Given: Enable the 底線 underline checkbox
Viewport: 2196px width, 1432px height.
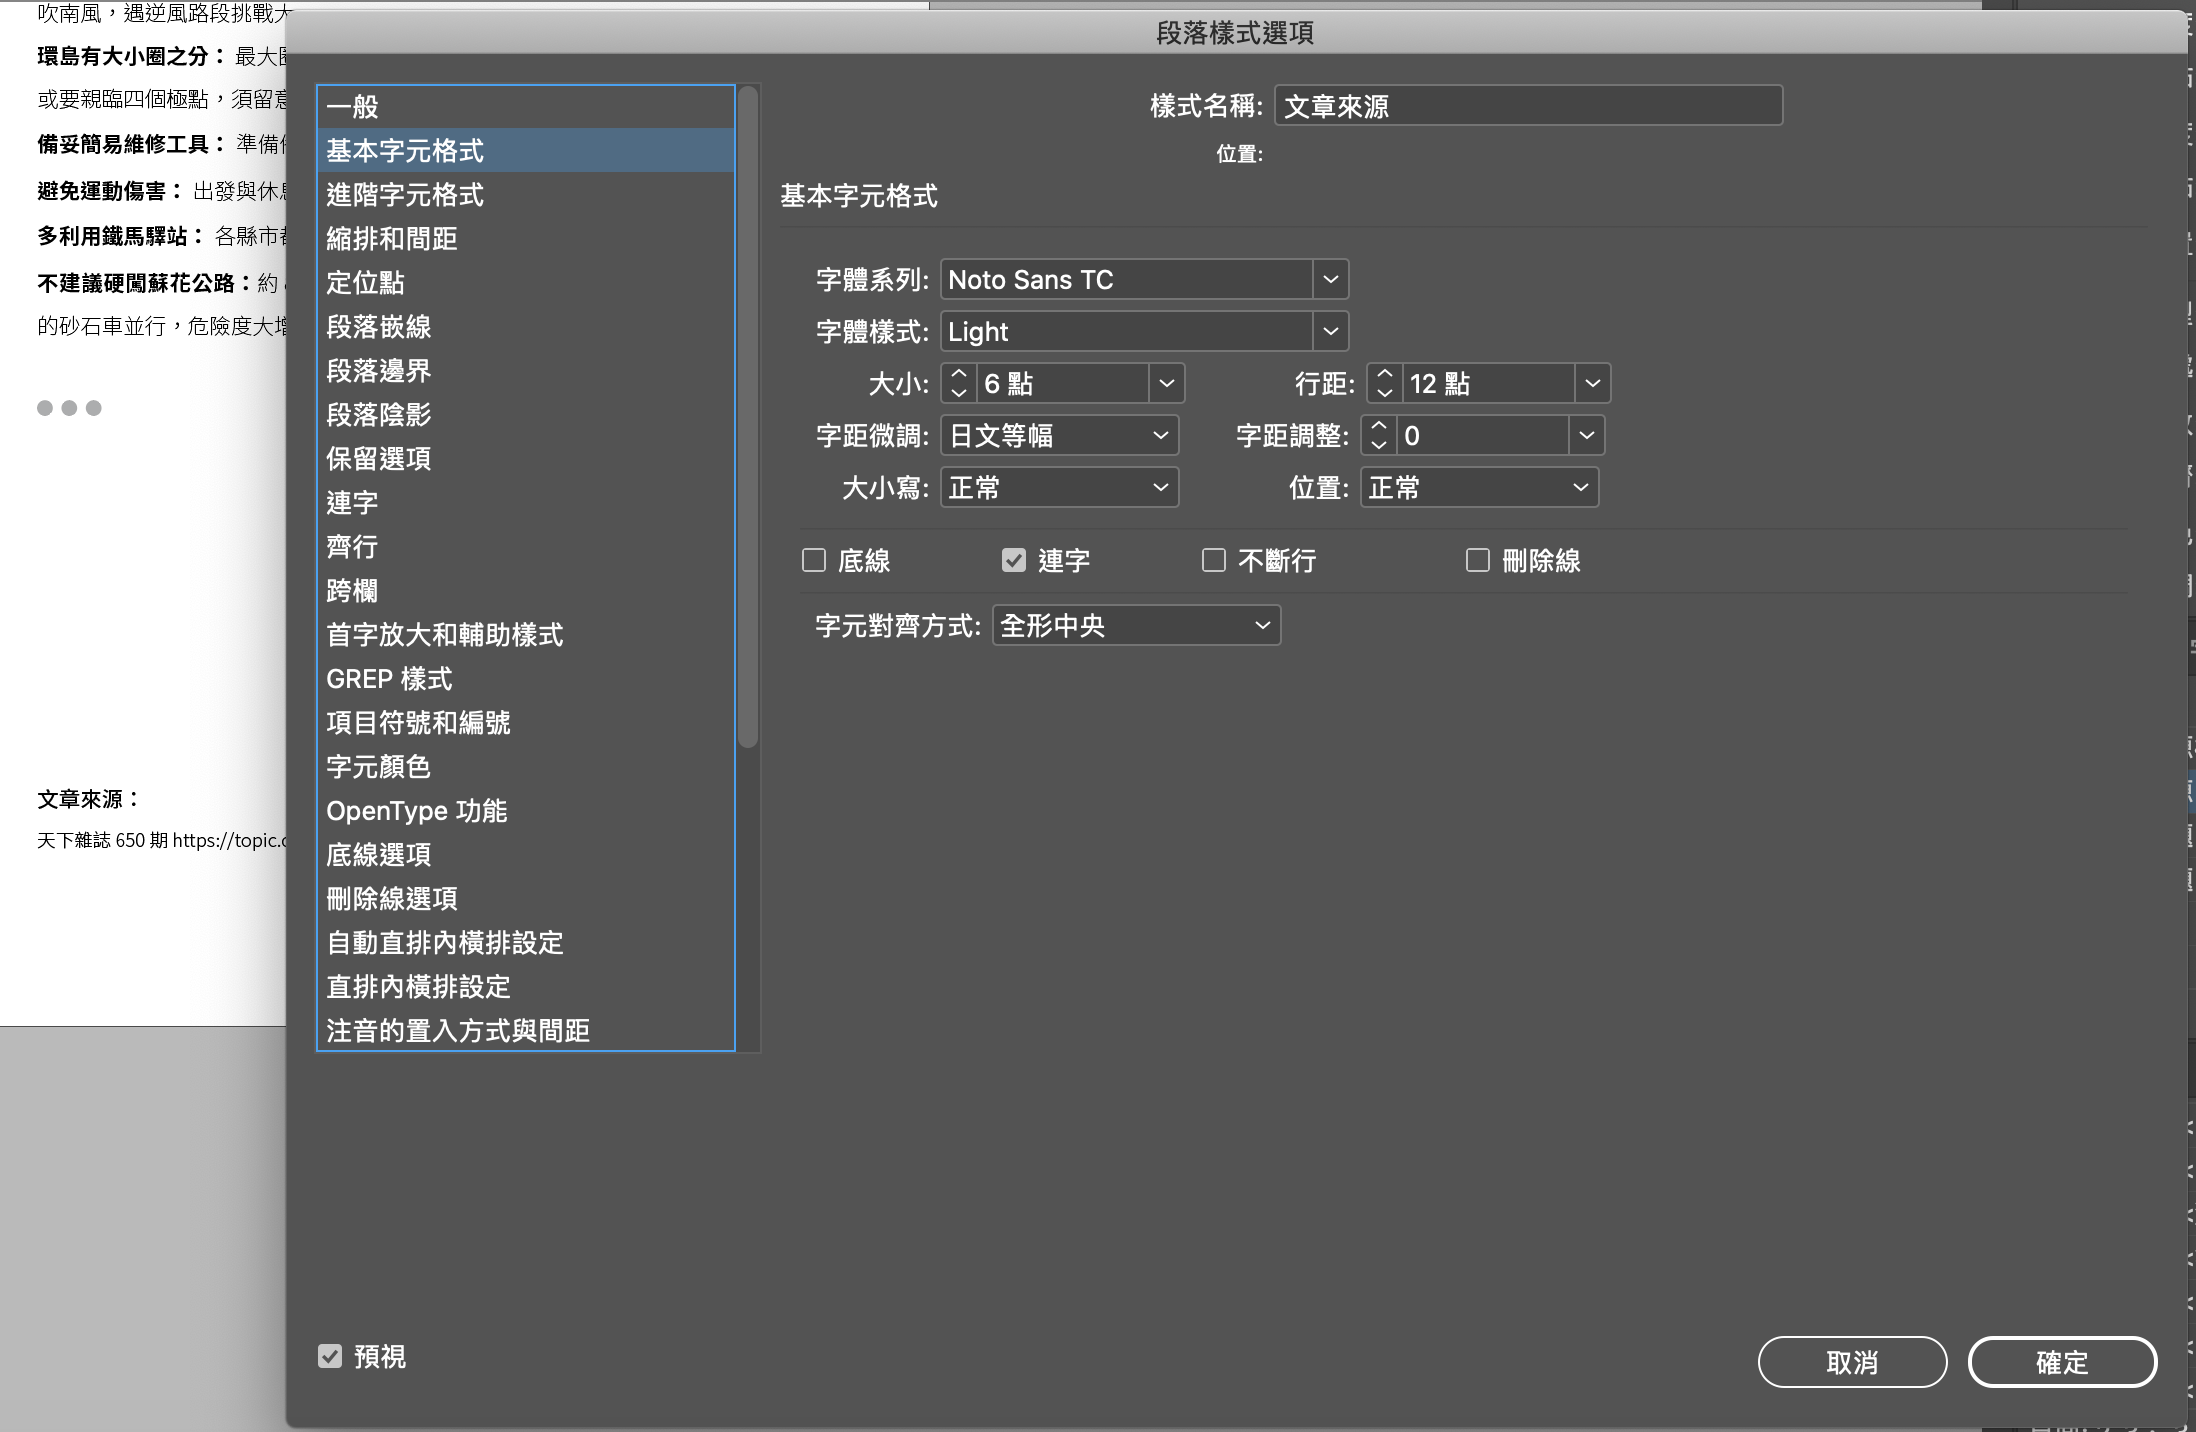Looking at the screenshot, I should [x=814, y=560].
